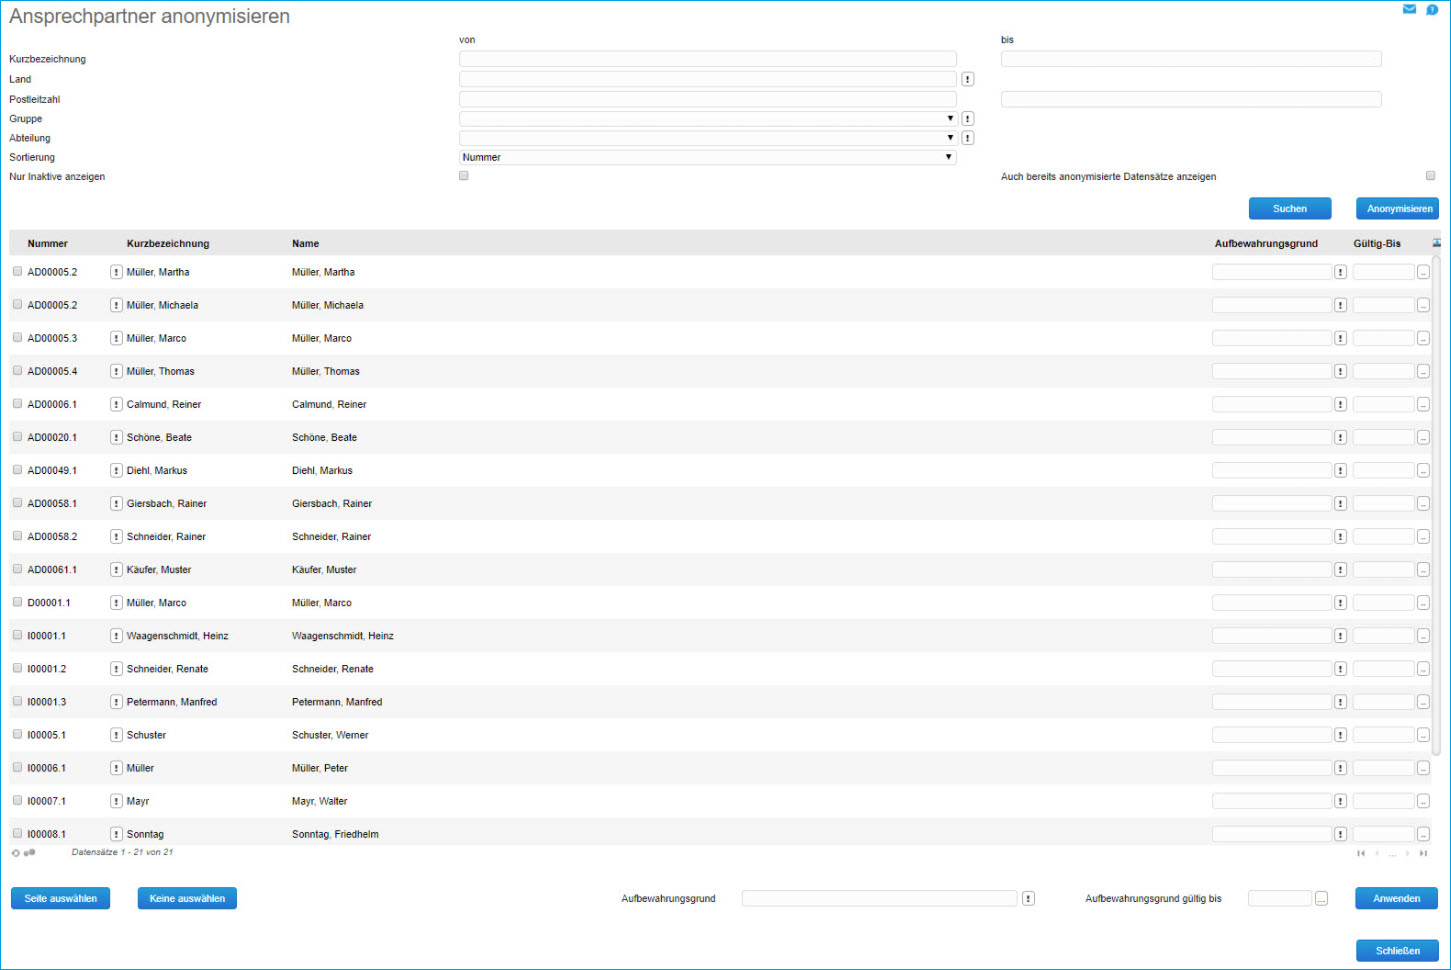This screenshot has height=970, width=1451.
Task: Open Gültig-Bis date picker for Giersbach, Rainer
Action: click(x=1423, y=503)
